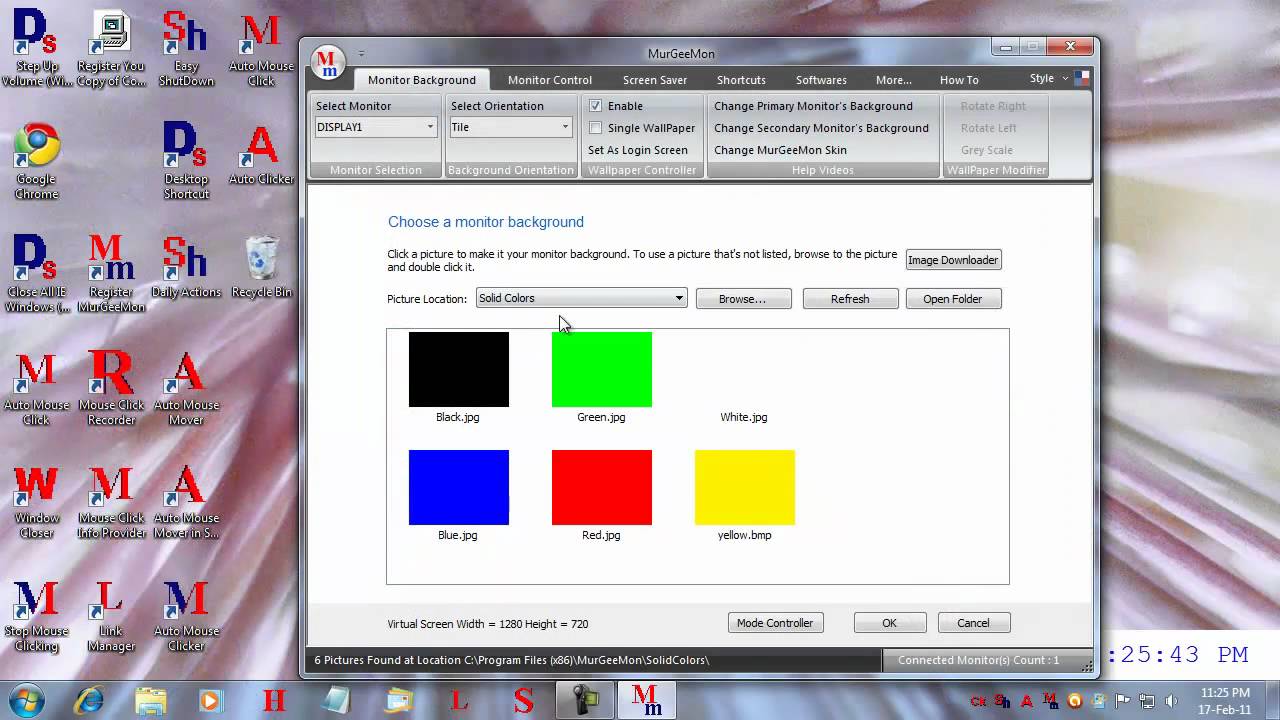Open Auto Mouse Mover desktop icon
Screen dimensions: 1280x720
coord(186,387)
